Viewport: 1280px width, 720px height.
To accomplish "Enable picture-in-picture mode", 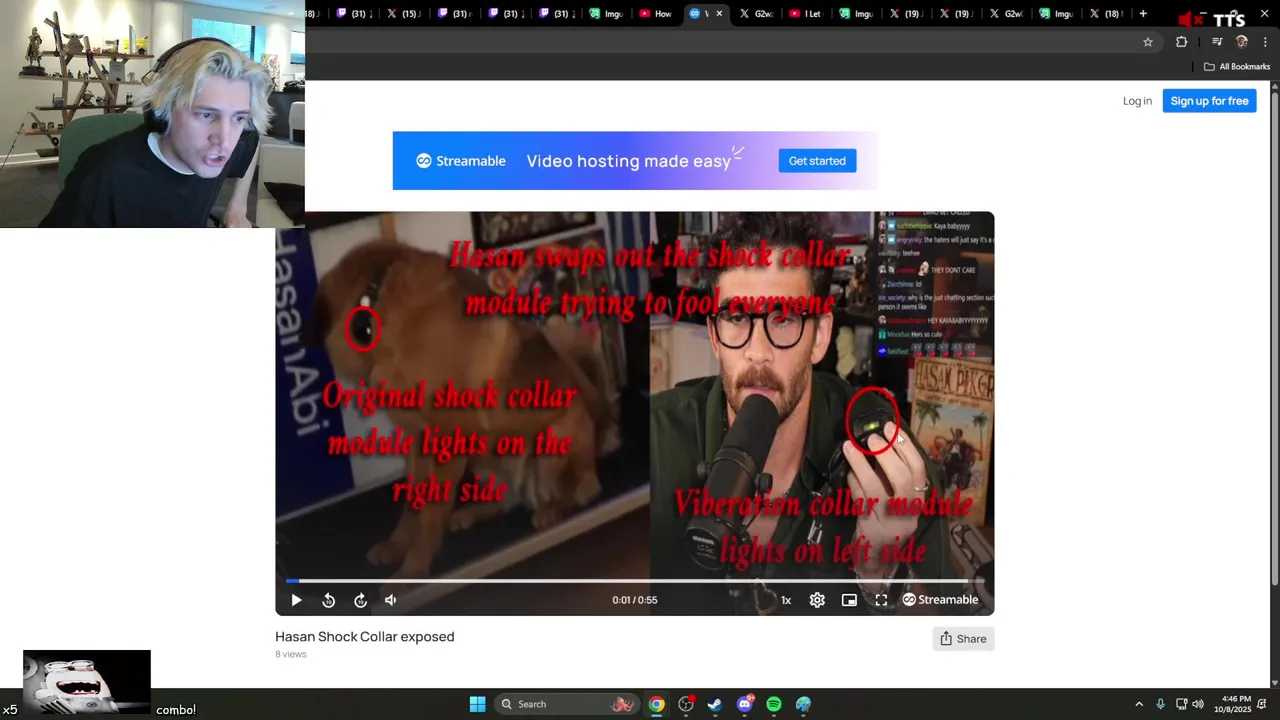I will pyautogui.click(x=849, y=600).
